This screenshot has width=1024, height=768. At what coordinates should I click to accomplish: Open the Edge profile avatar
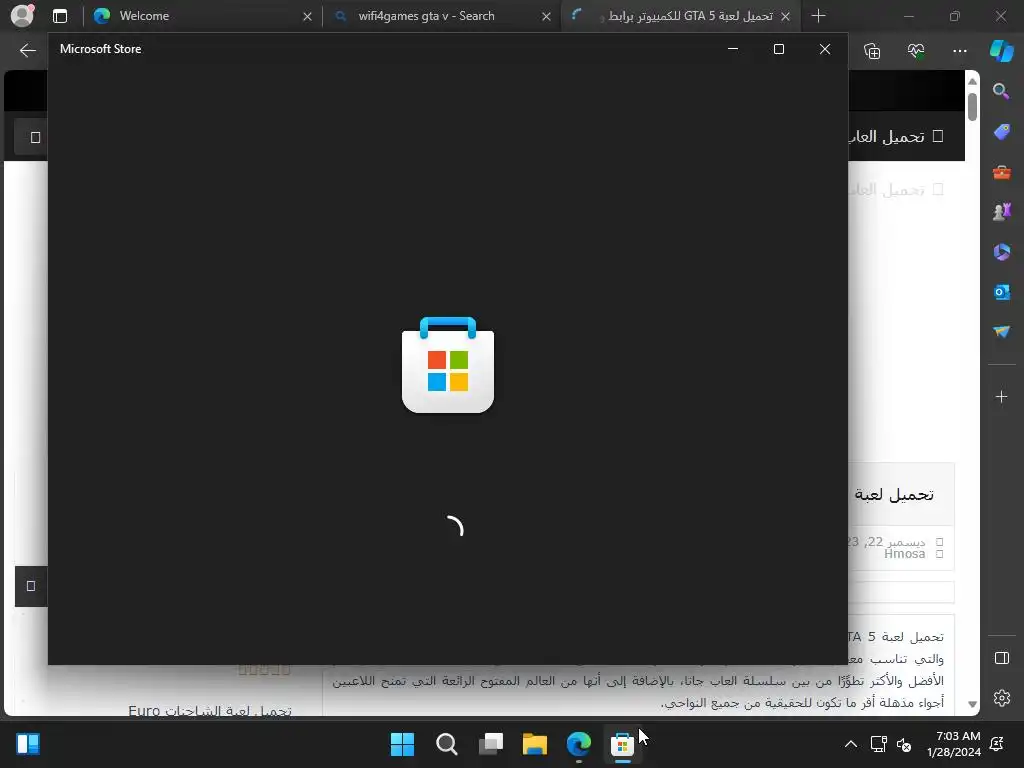pos(22,16)
